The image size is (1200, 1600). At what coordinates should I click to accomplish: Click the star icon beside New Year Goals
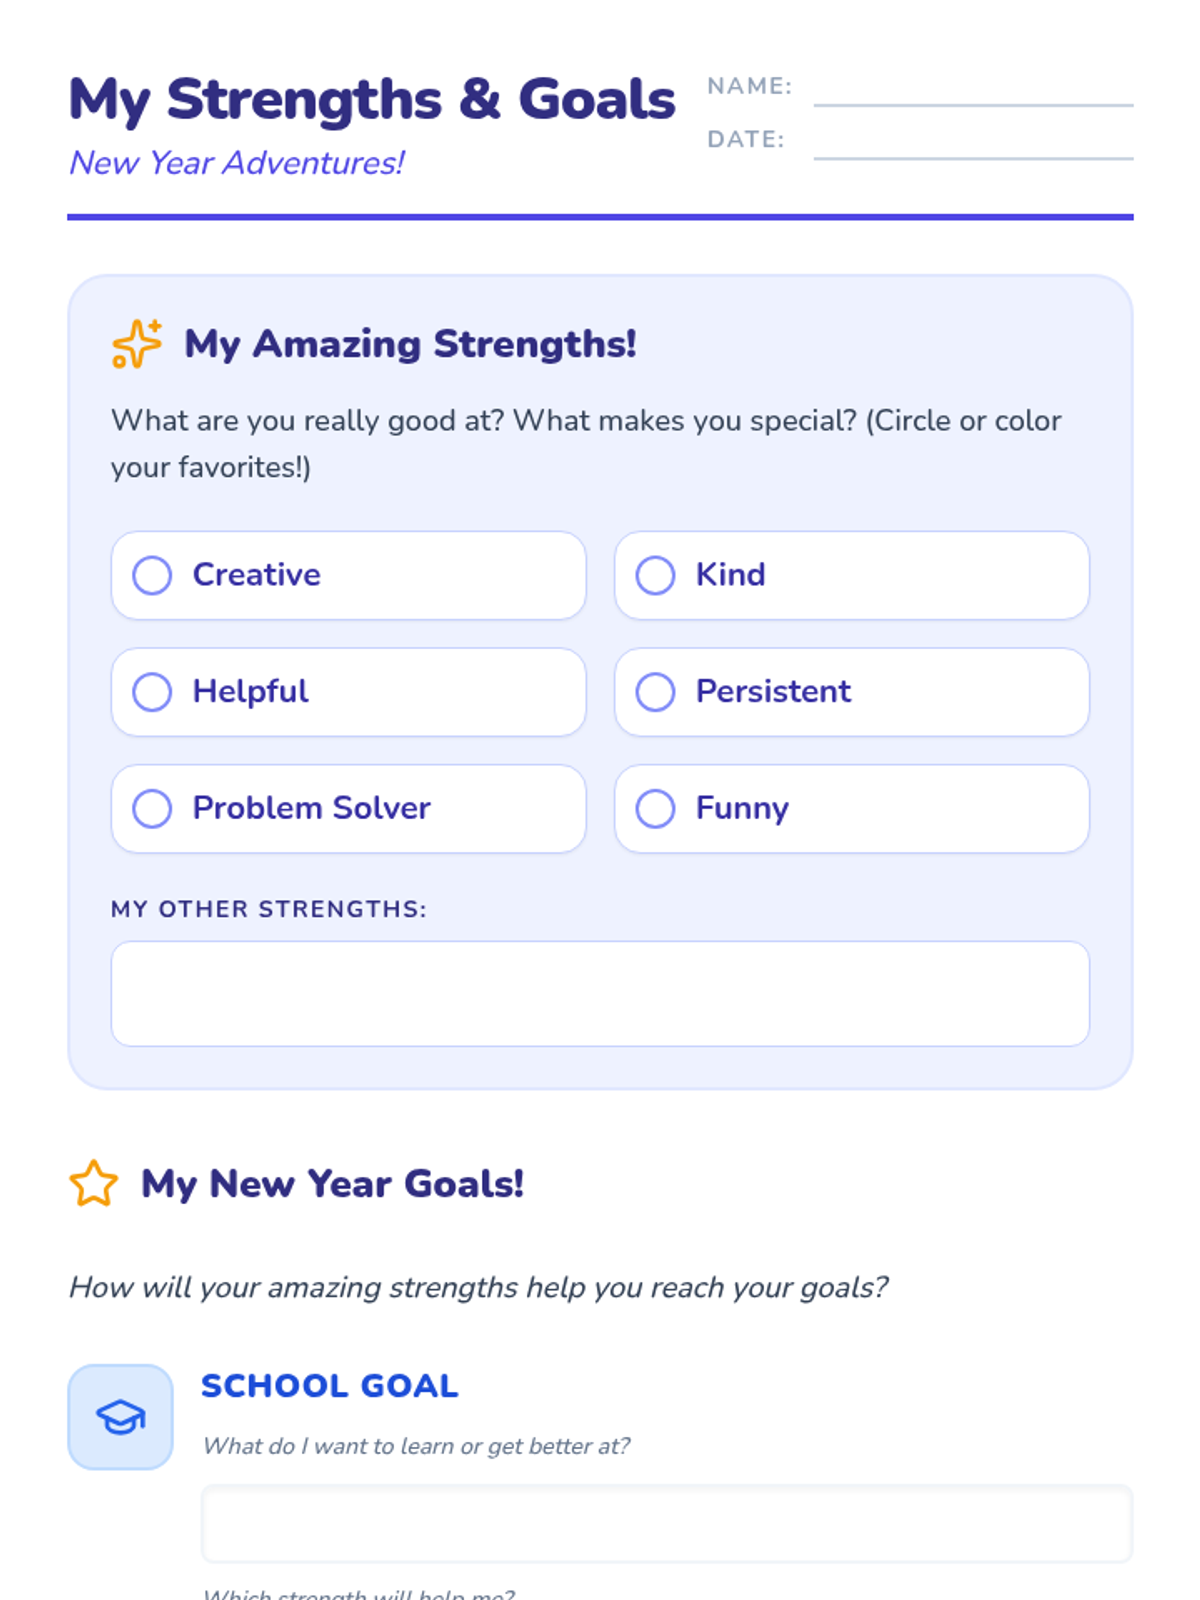coord(94,1184)
